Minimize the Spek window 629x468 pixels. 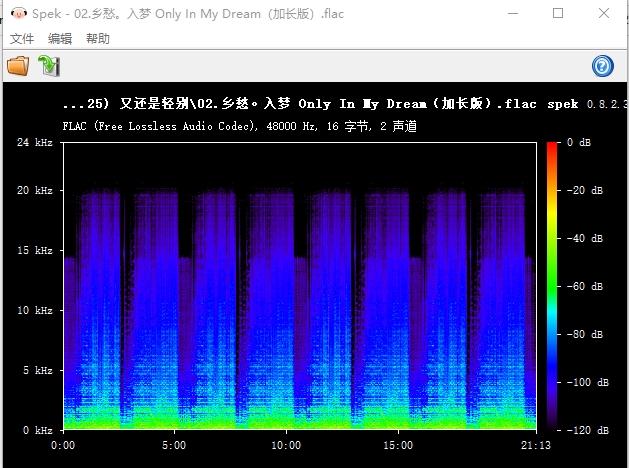point(513,13)
